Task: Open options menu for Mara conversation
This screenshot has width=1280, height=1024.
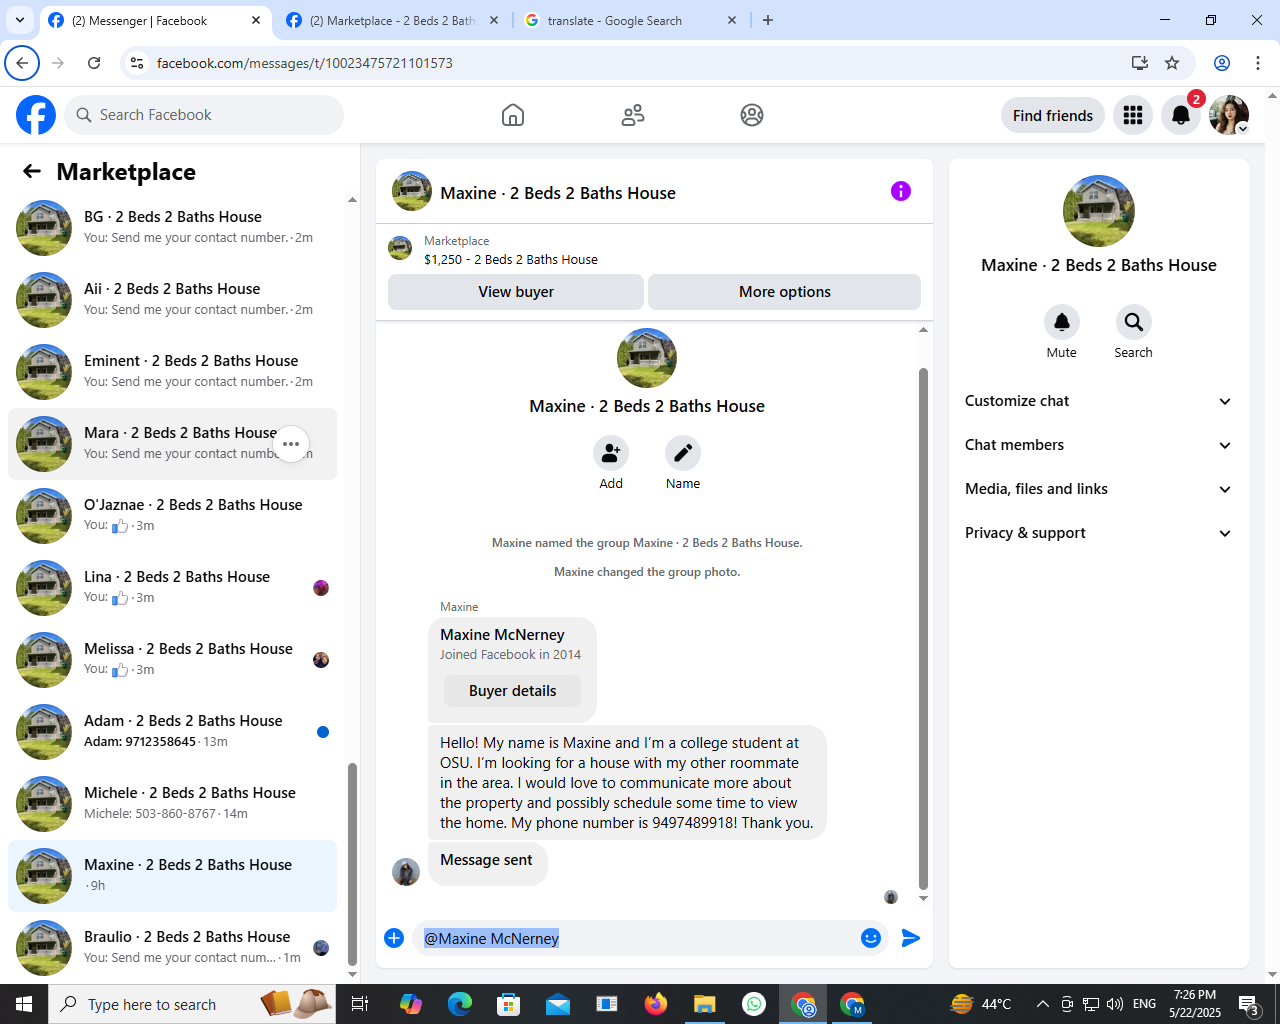Action: click(x=291, y=444)
